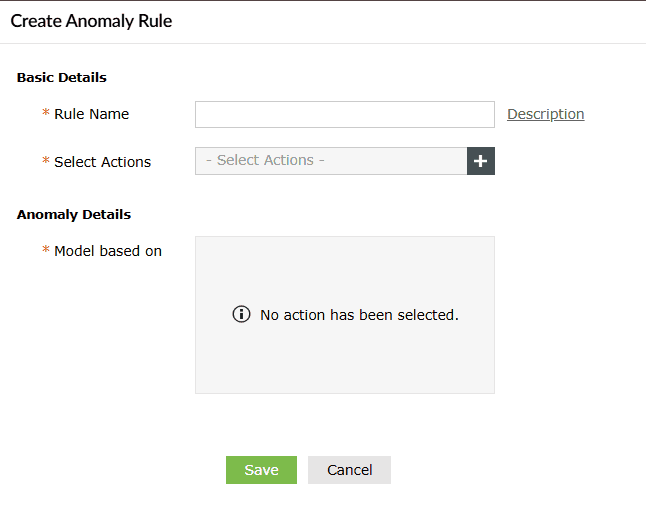Click the Model based on label

coord(108,251)
